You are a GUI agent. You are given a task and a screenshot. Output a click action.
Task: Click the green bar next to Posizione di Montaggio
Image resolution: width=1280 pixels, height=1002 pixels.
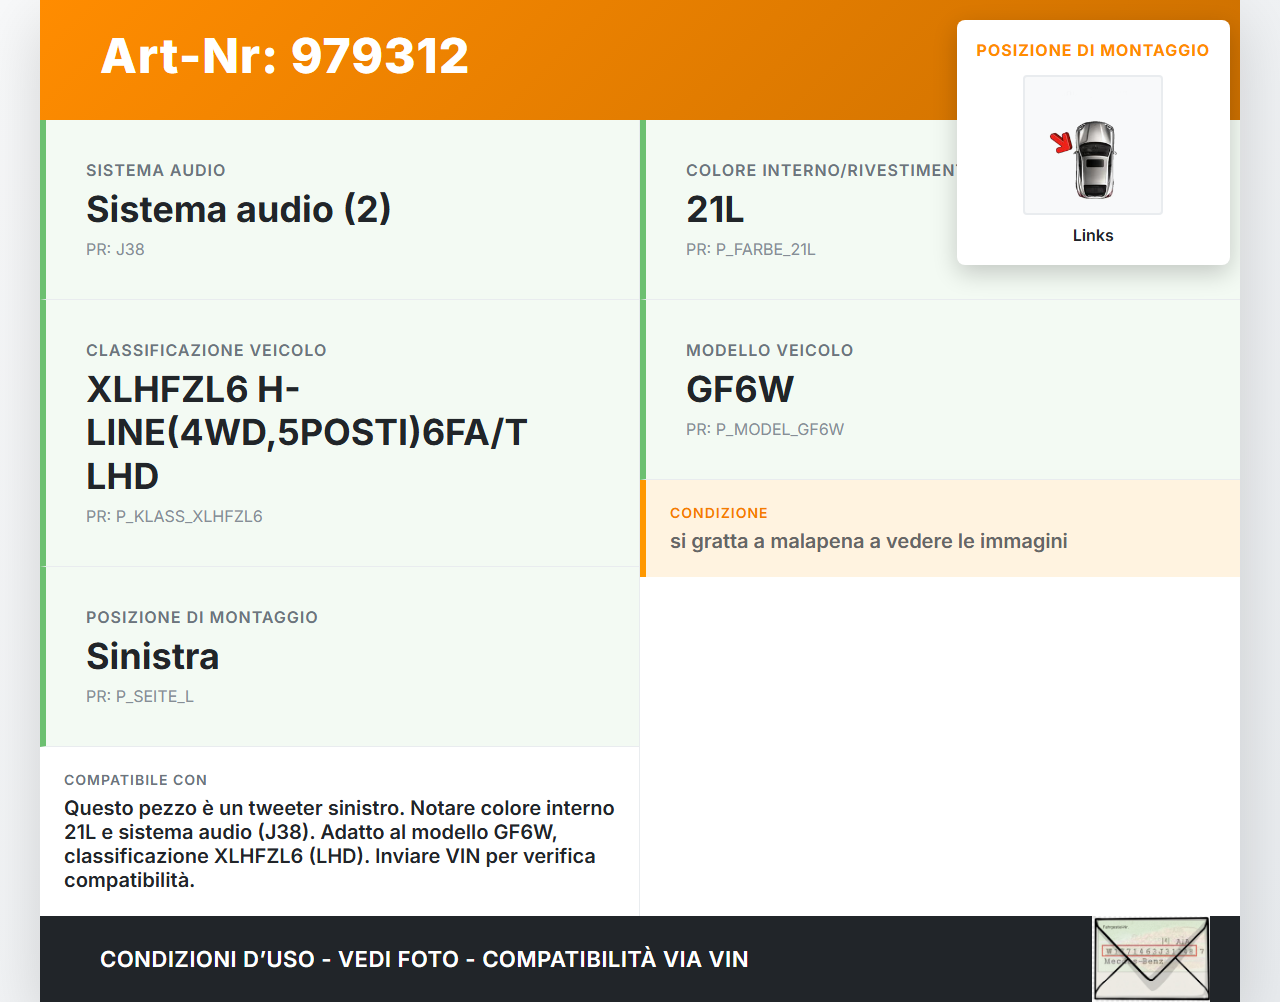(x=41, y=656)
